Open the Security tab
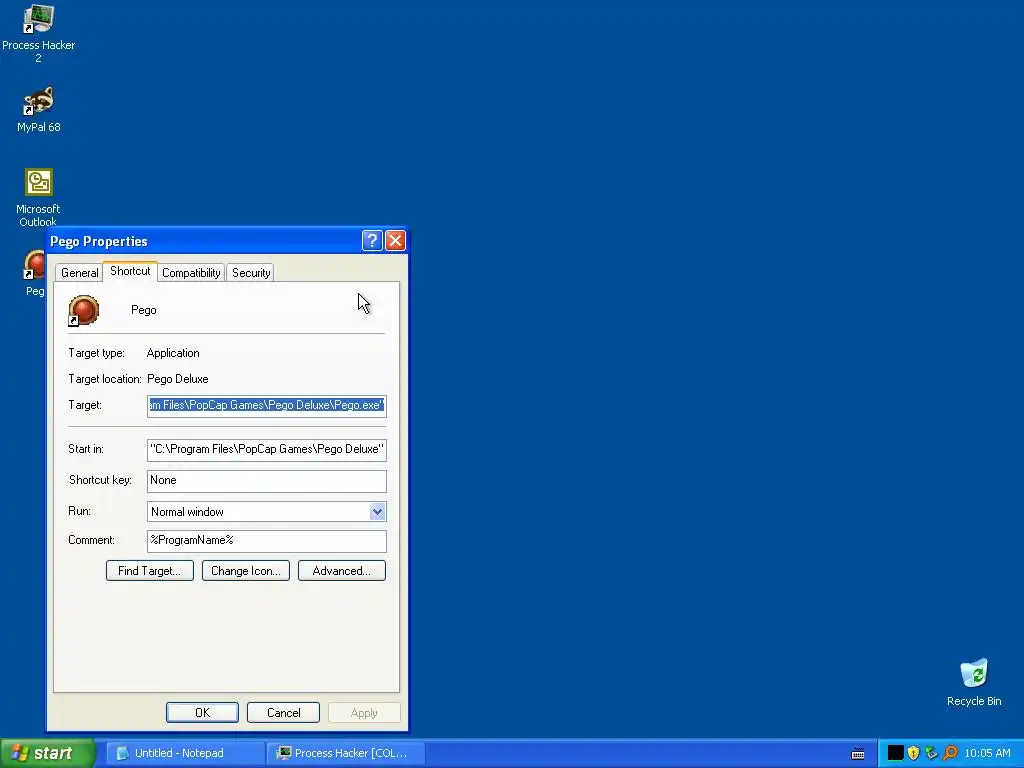 pos(251,272)
